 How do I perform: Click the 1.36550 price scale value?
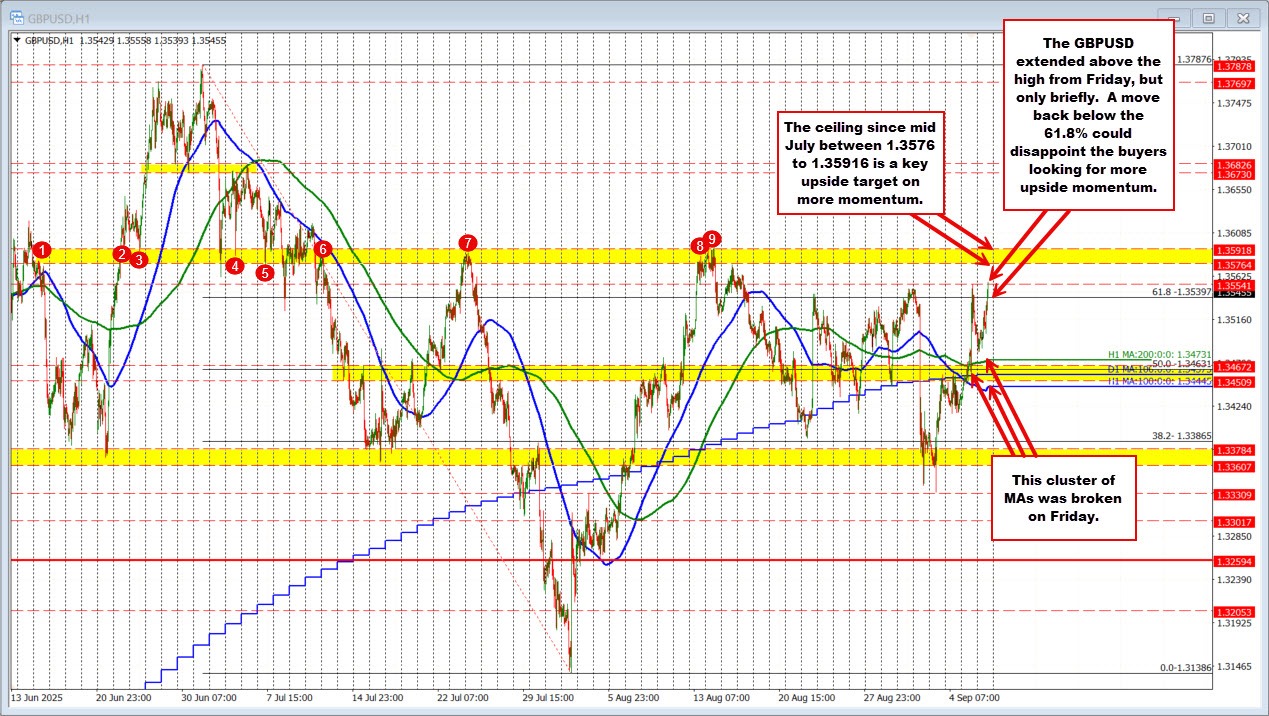(x=1233, y=189)
